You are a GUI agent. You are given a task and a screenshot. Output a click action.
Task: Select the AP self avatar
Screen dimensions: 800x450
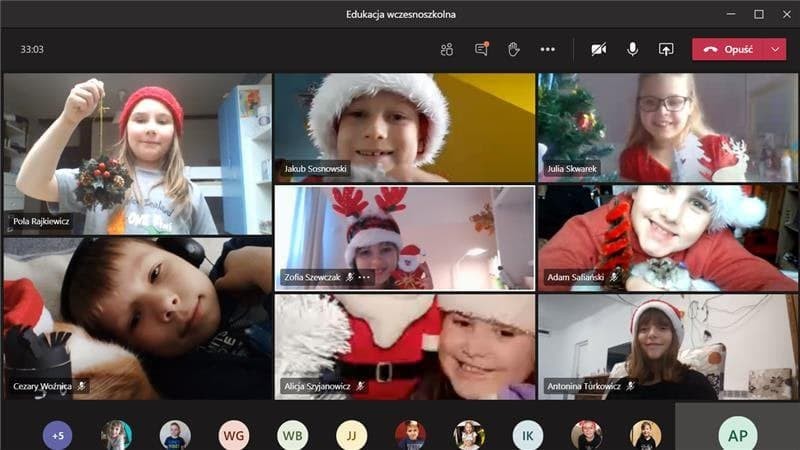click(738, 434)
